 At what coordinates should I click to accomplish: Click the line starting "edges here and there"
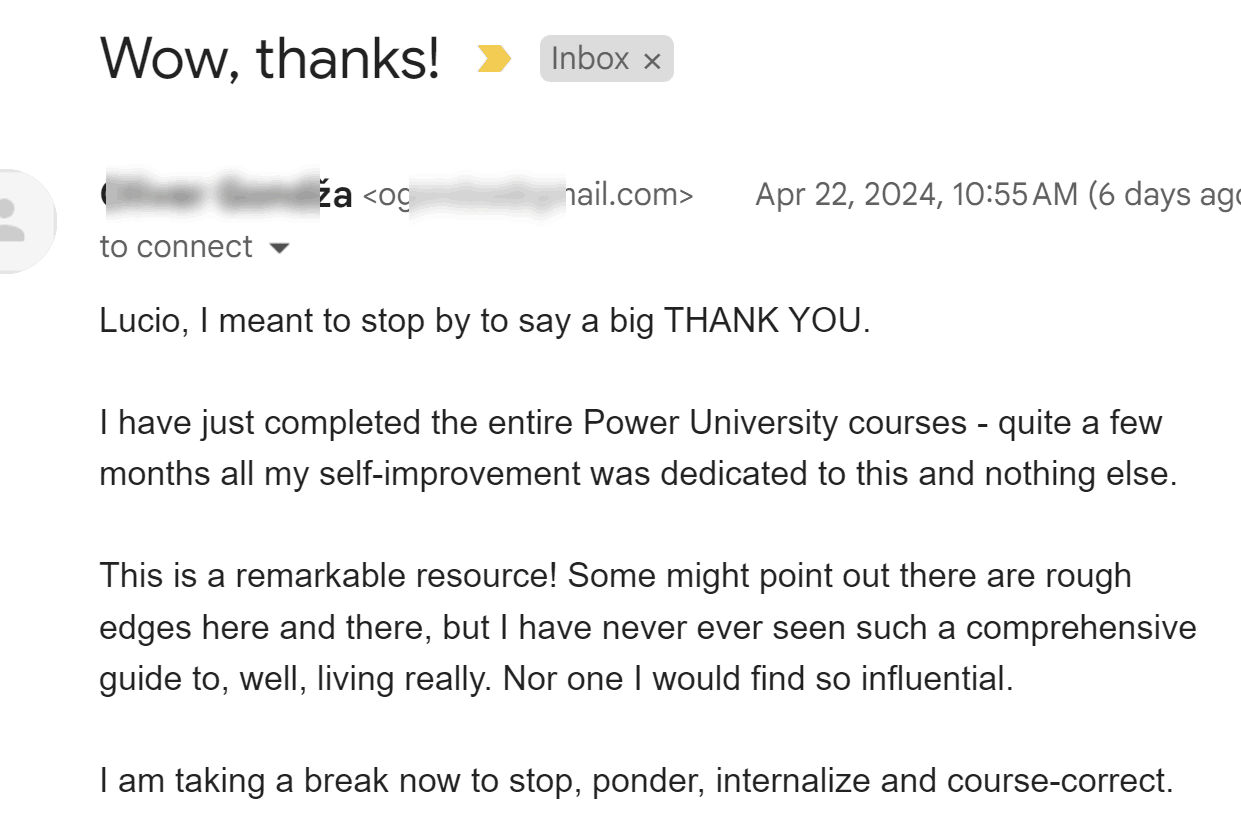(647, 627)
